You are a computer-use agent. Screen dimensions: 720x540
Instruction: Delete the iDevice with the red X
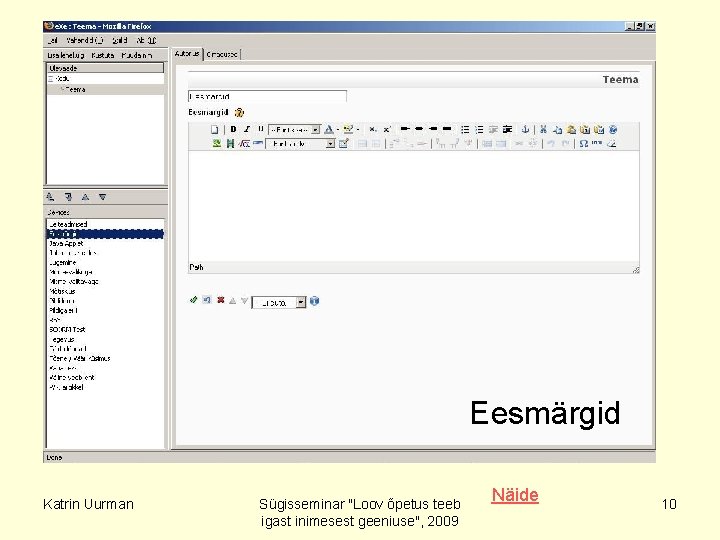(220, 300)
